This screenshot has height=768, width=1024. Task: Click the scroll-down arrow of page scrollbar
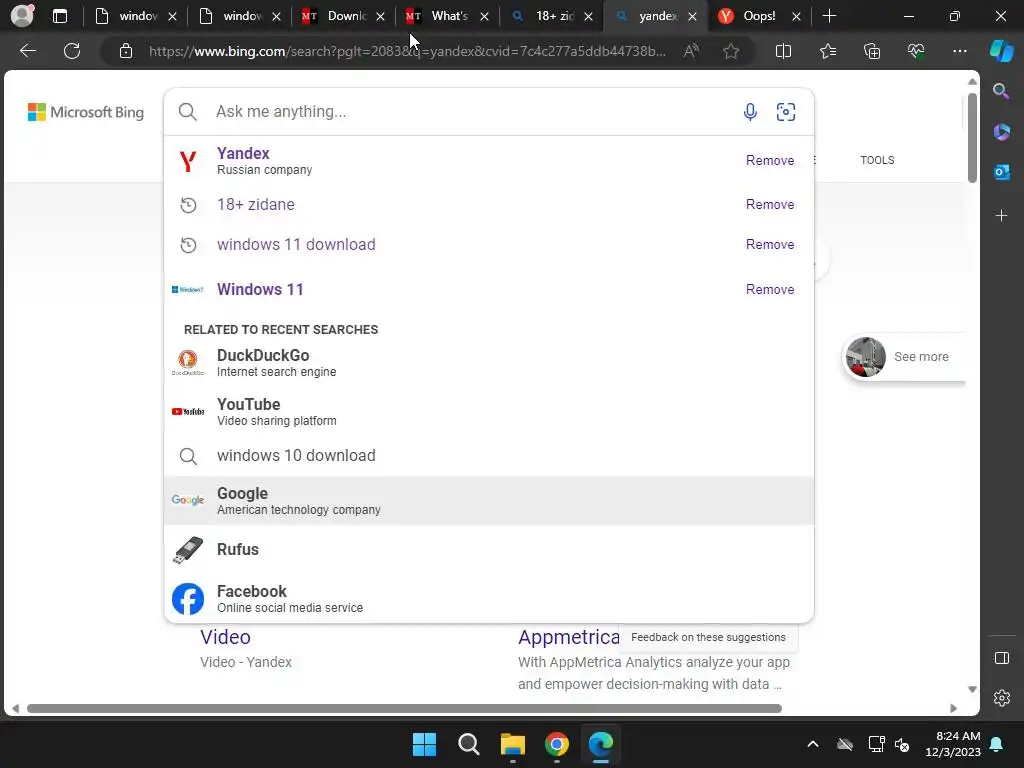tap(972, 689)
